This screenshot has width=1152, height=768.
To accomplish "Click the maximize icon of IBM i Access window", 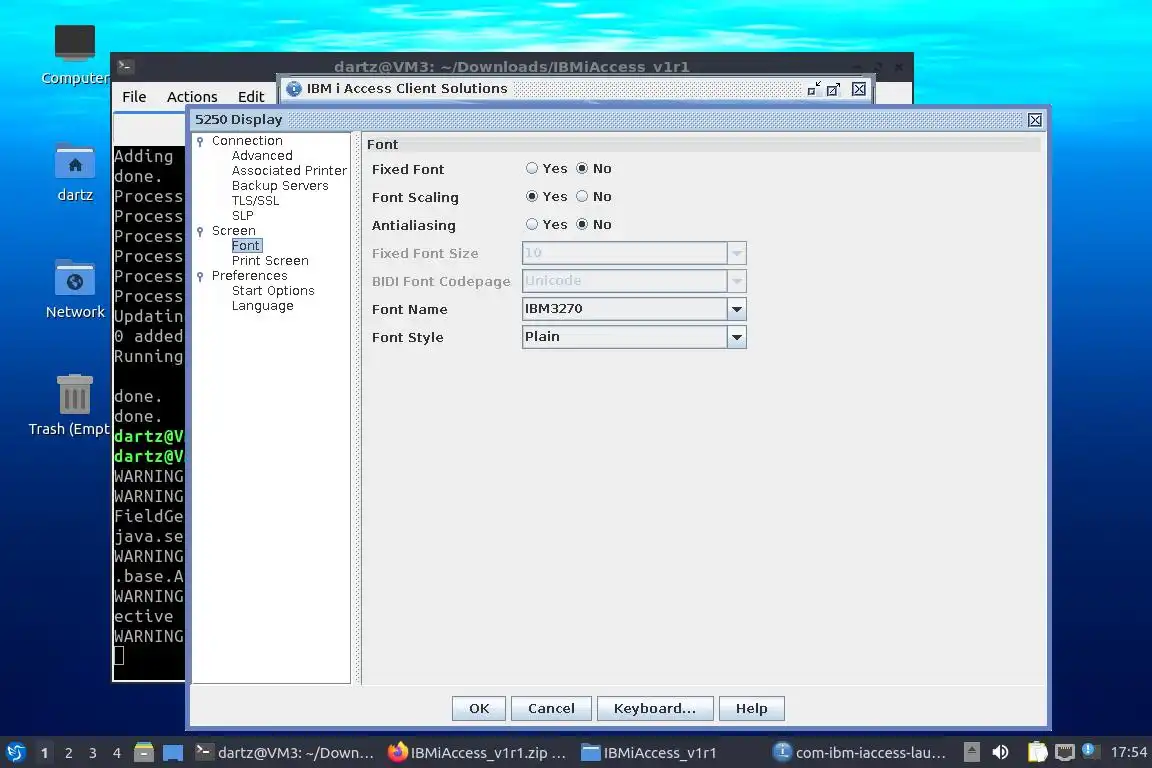I will [833, 89].
